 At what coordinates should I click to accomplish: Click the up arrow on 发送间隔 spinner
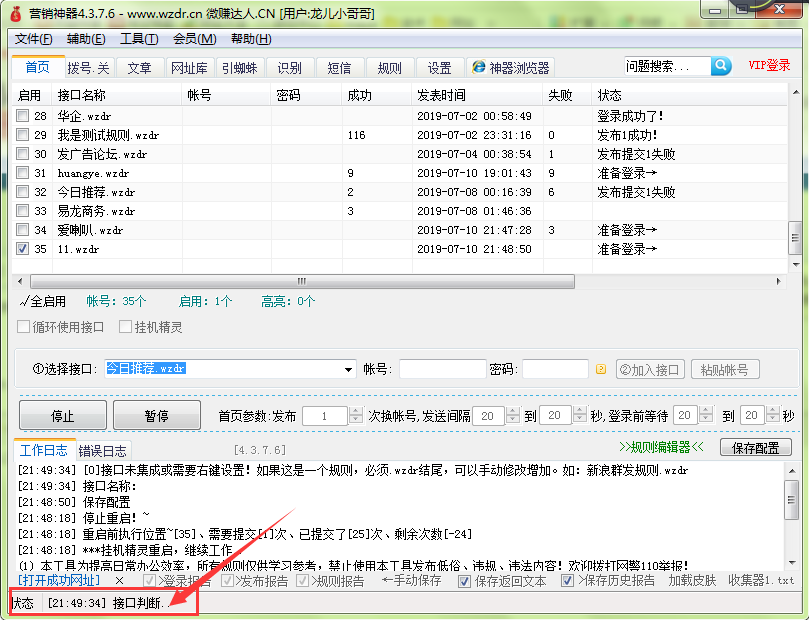(x=514, y=410)
